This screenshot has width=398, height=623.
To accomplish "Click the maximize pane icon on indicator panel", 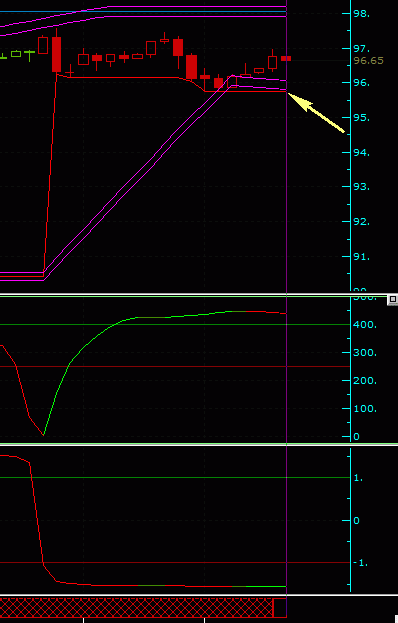I will point(392,300).
